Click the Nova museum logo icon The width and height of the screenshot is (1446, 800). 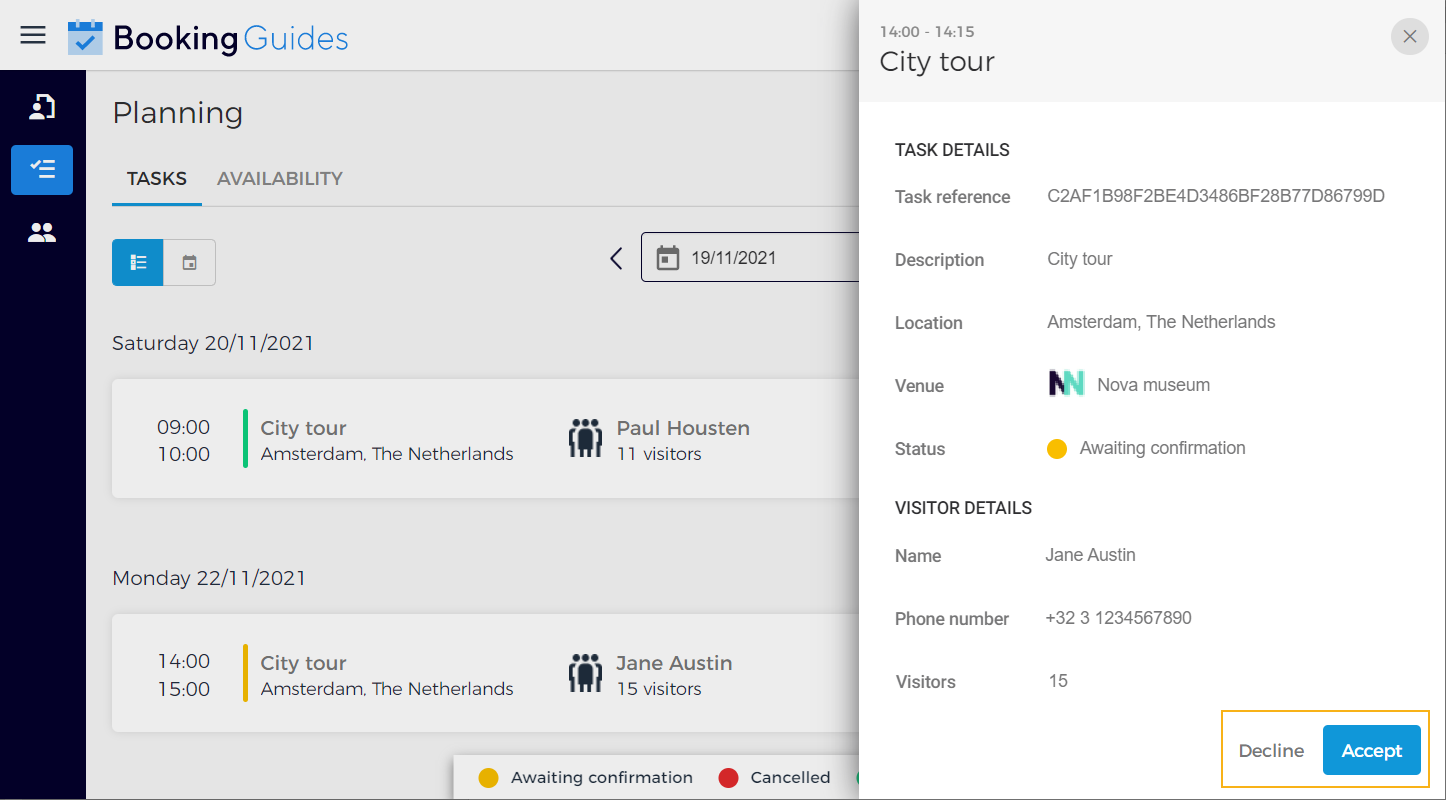coord(1066,383)
